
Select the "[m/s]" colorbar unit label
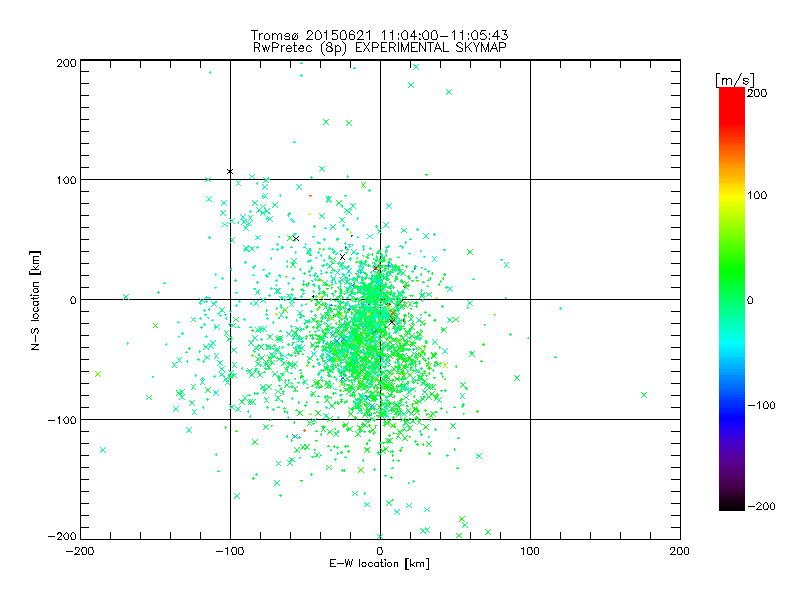point(735,80)
